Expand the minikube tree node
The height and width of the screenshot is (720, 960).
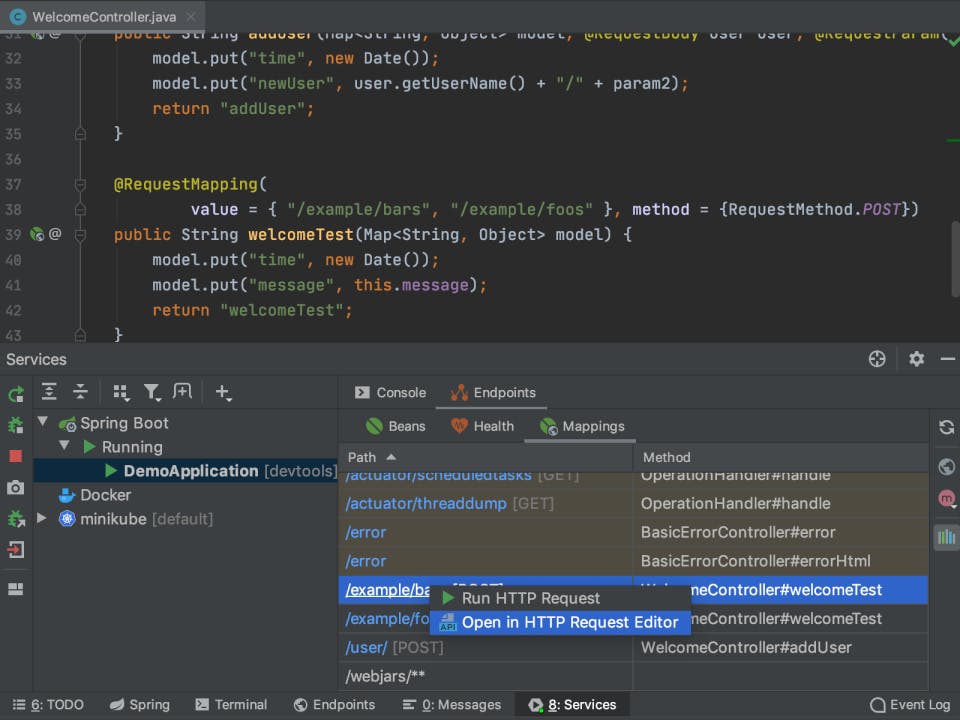(40, 519)
